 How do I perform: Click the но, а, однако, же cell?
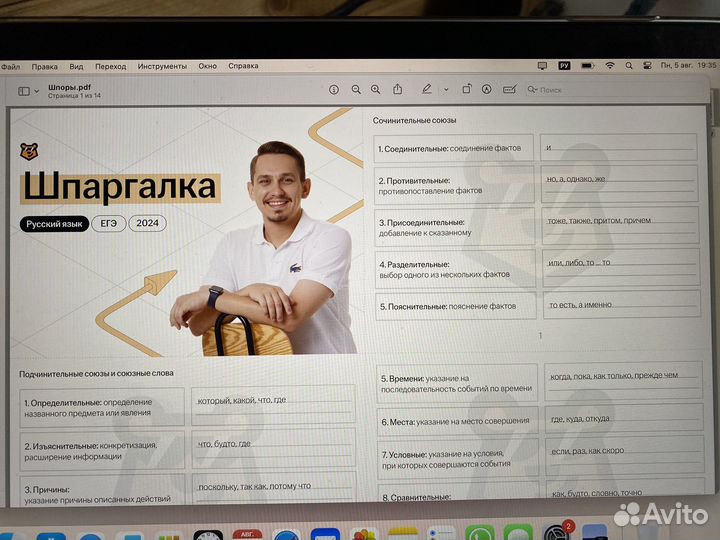[619, 184]
